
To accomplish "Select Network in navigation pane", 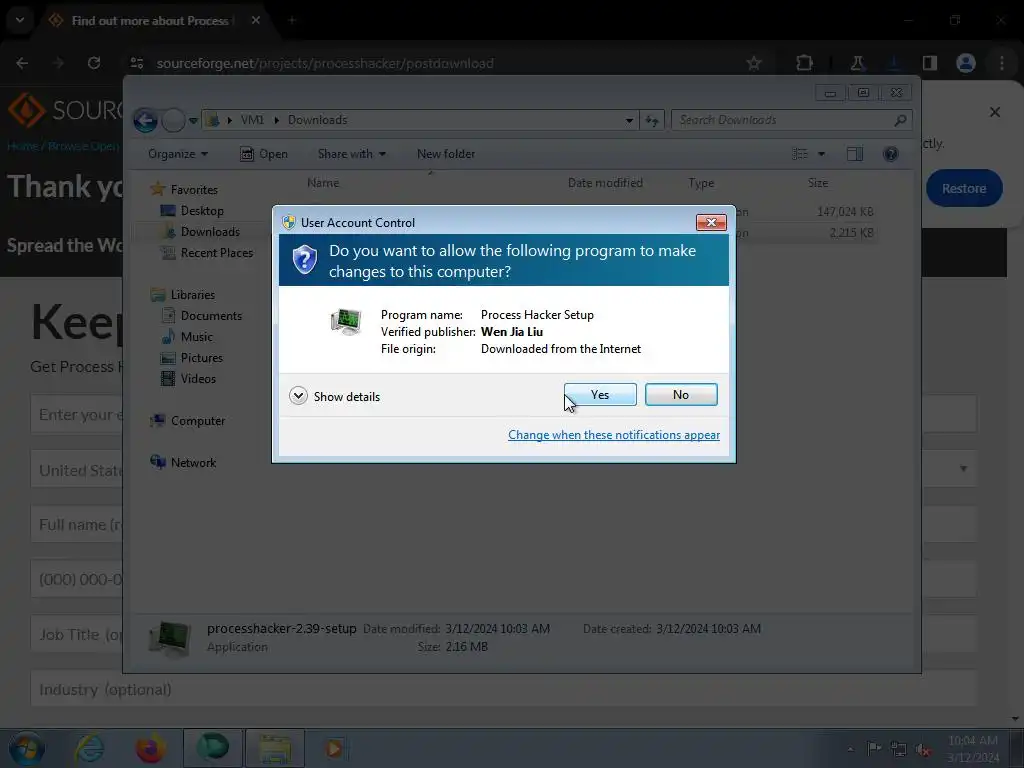I will pos(193,463).
